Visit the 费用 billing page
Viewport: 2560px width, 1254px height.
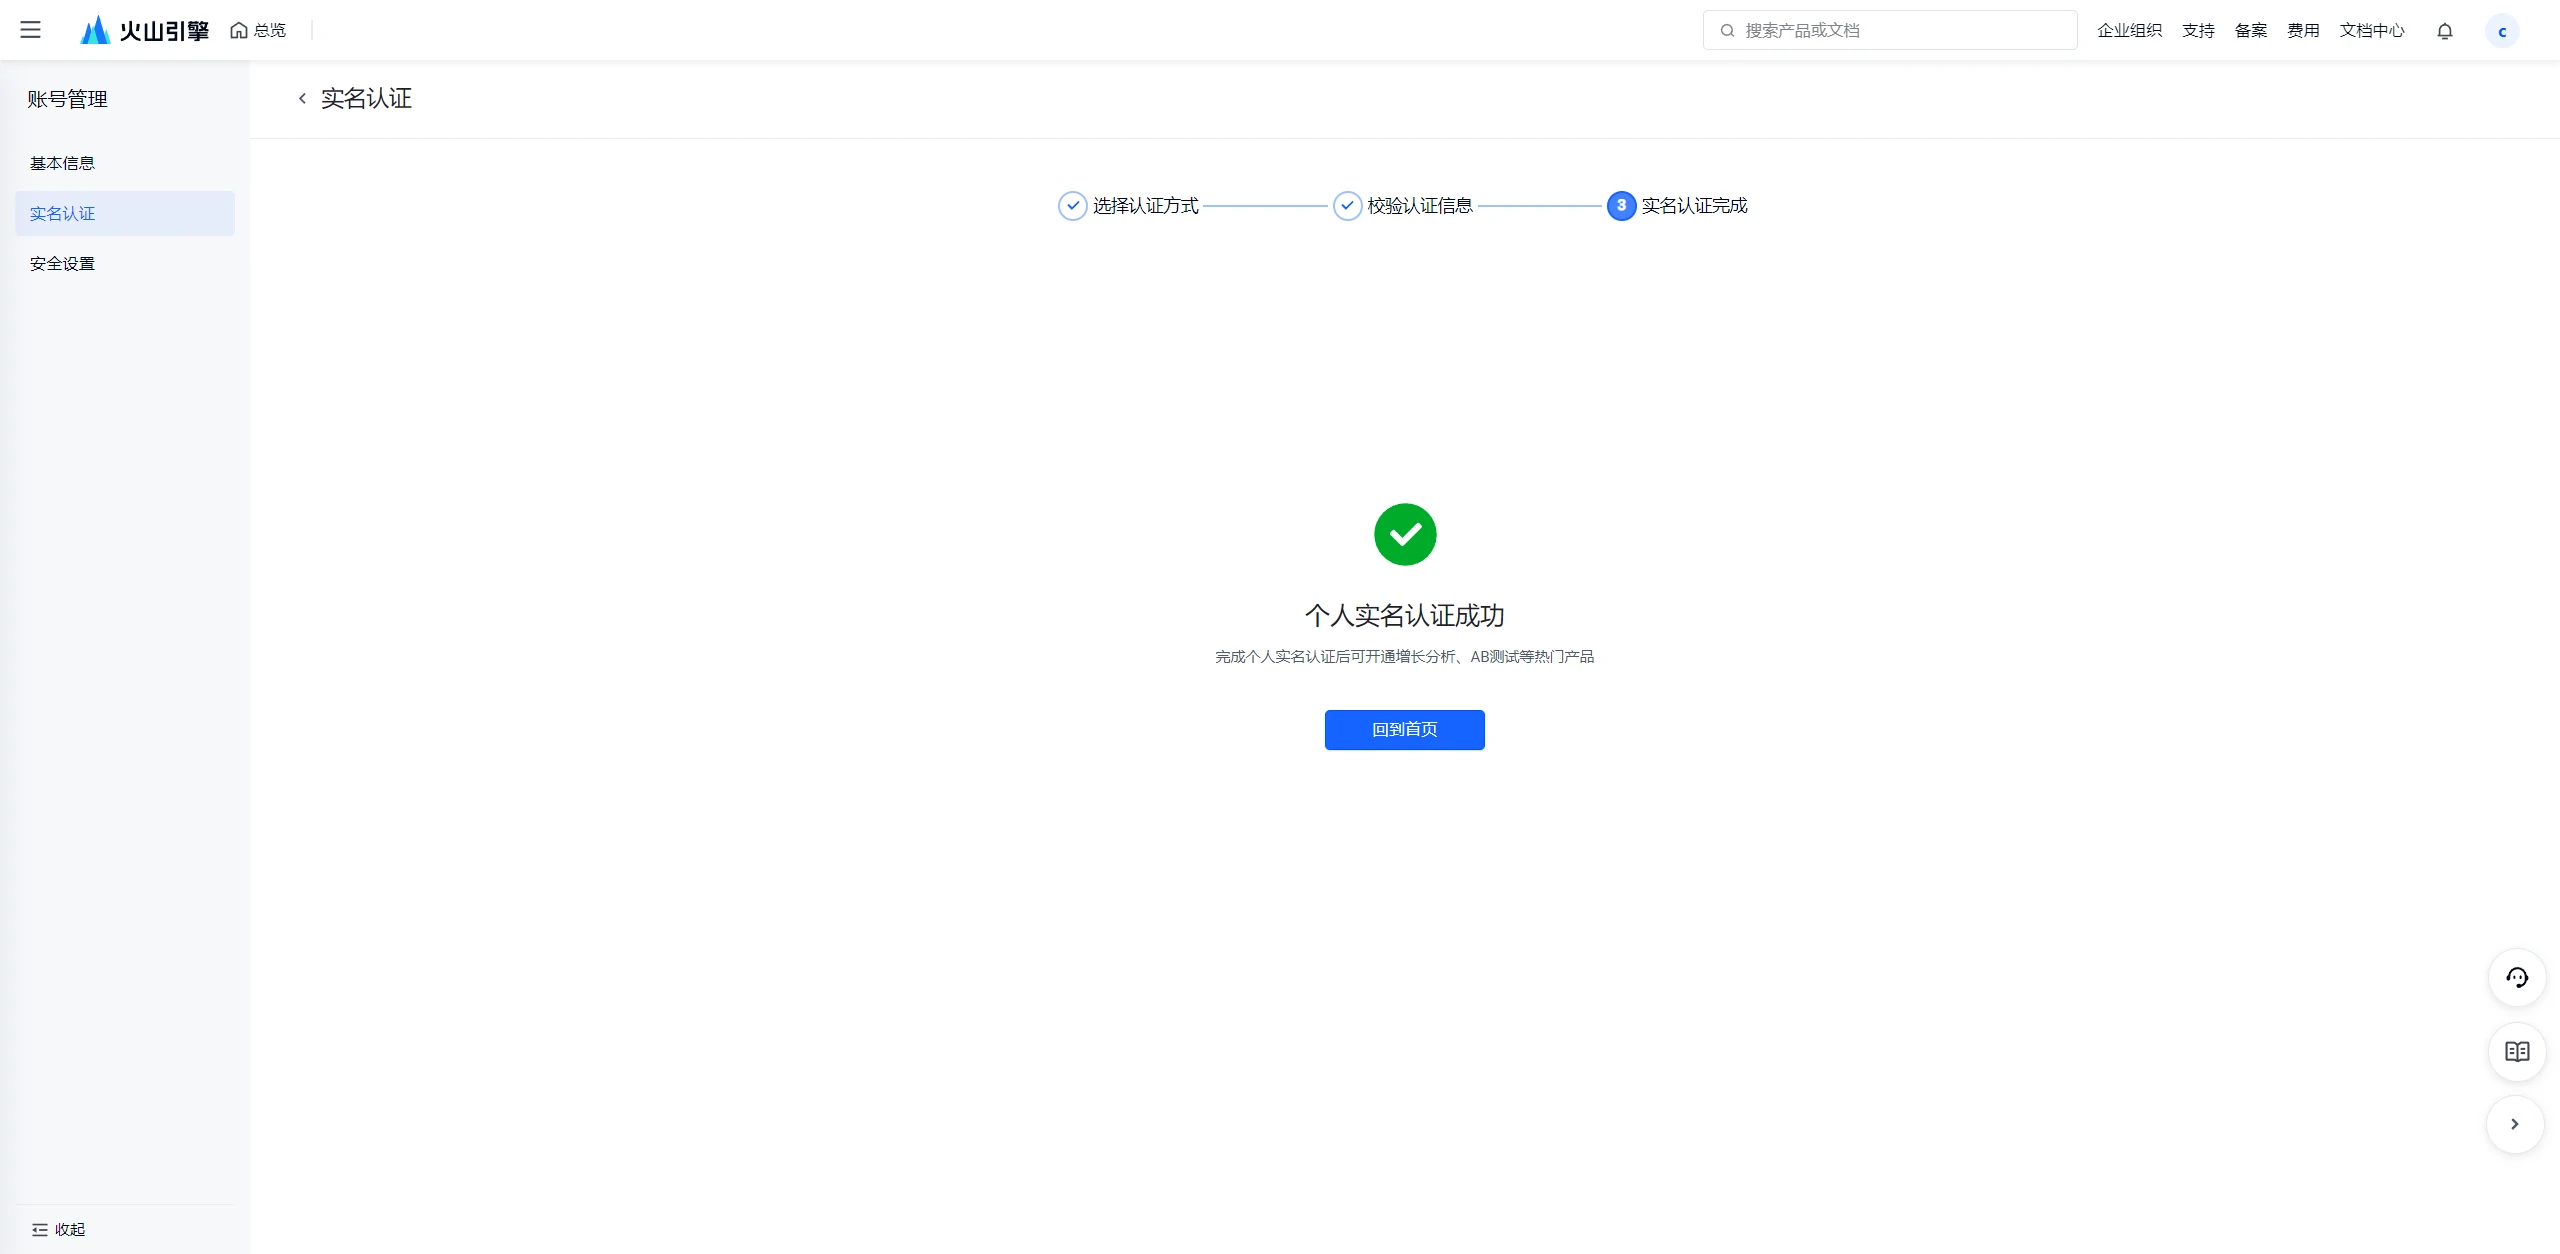2303,30
